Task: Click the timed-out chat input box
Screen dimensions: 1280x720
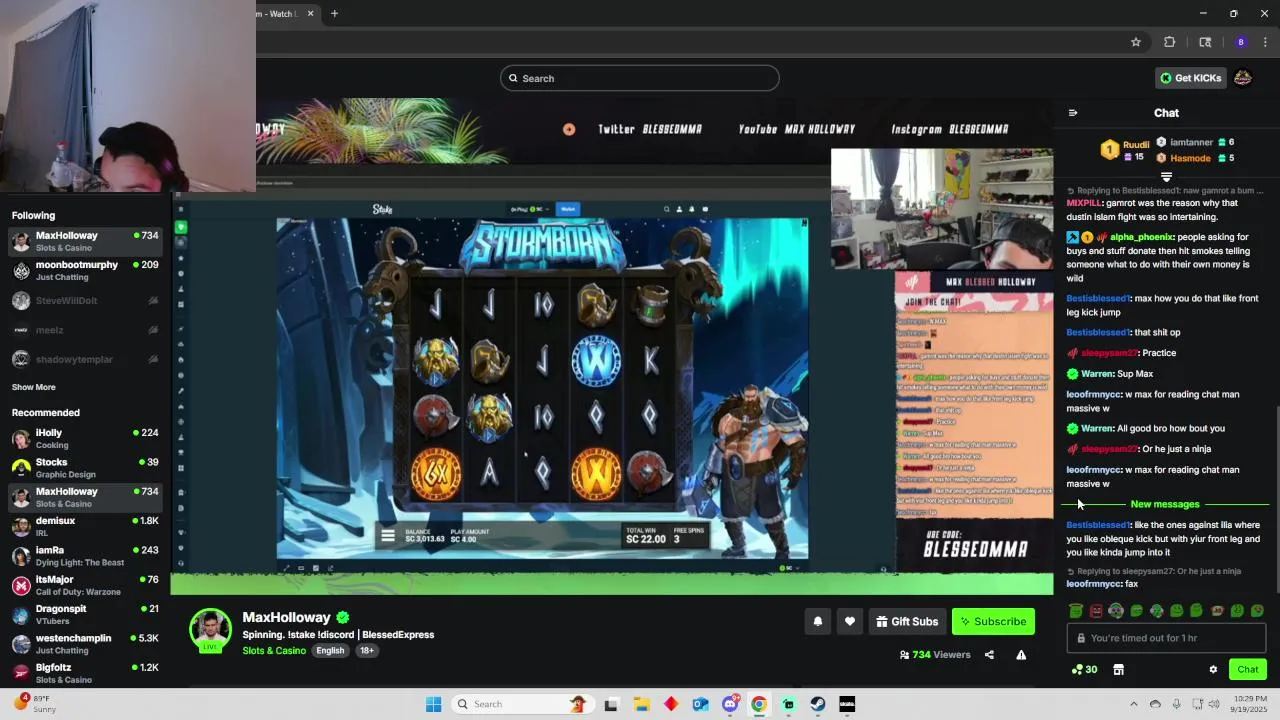Action: point(1166,638)
